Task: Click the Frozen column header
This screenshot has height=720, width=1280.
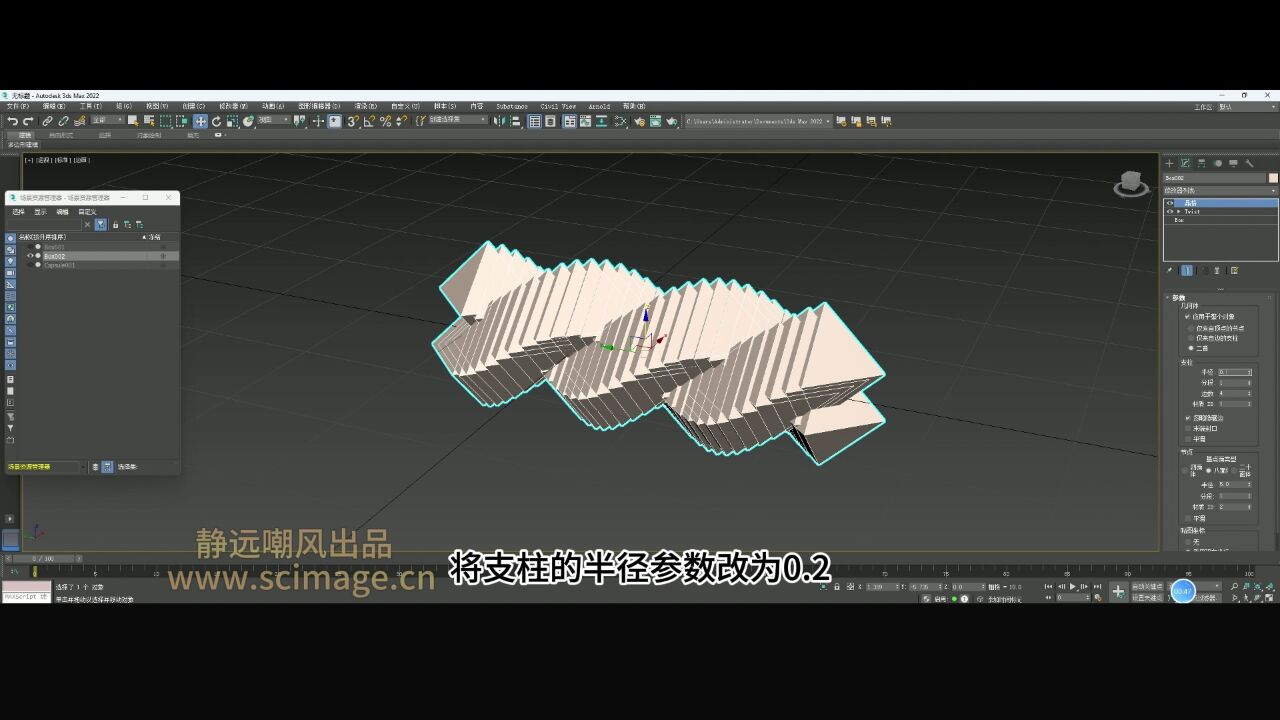Action: pos(154,237)
